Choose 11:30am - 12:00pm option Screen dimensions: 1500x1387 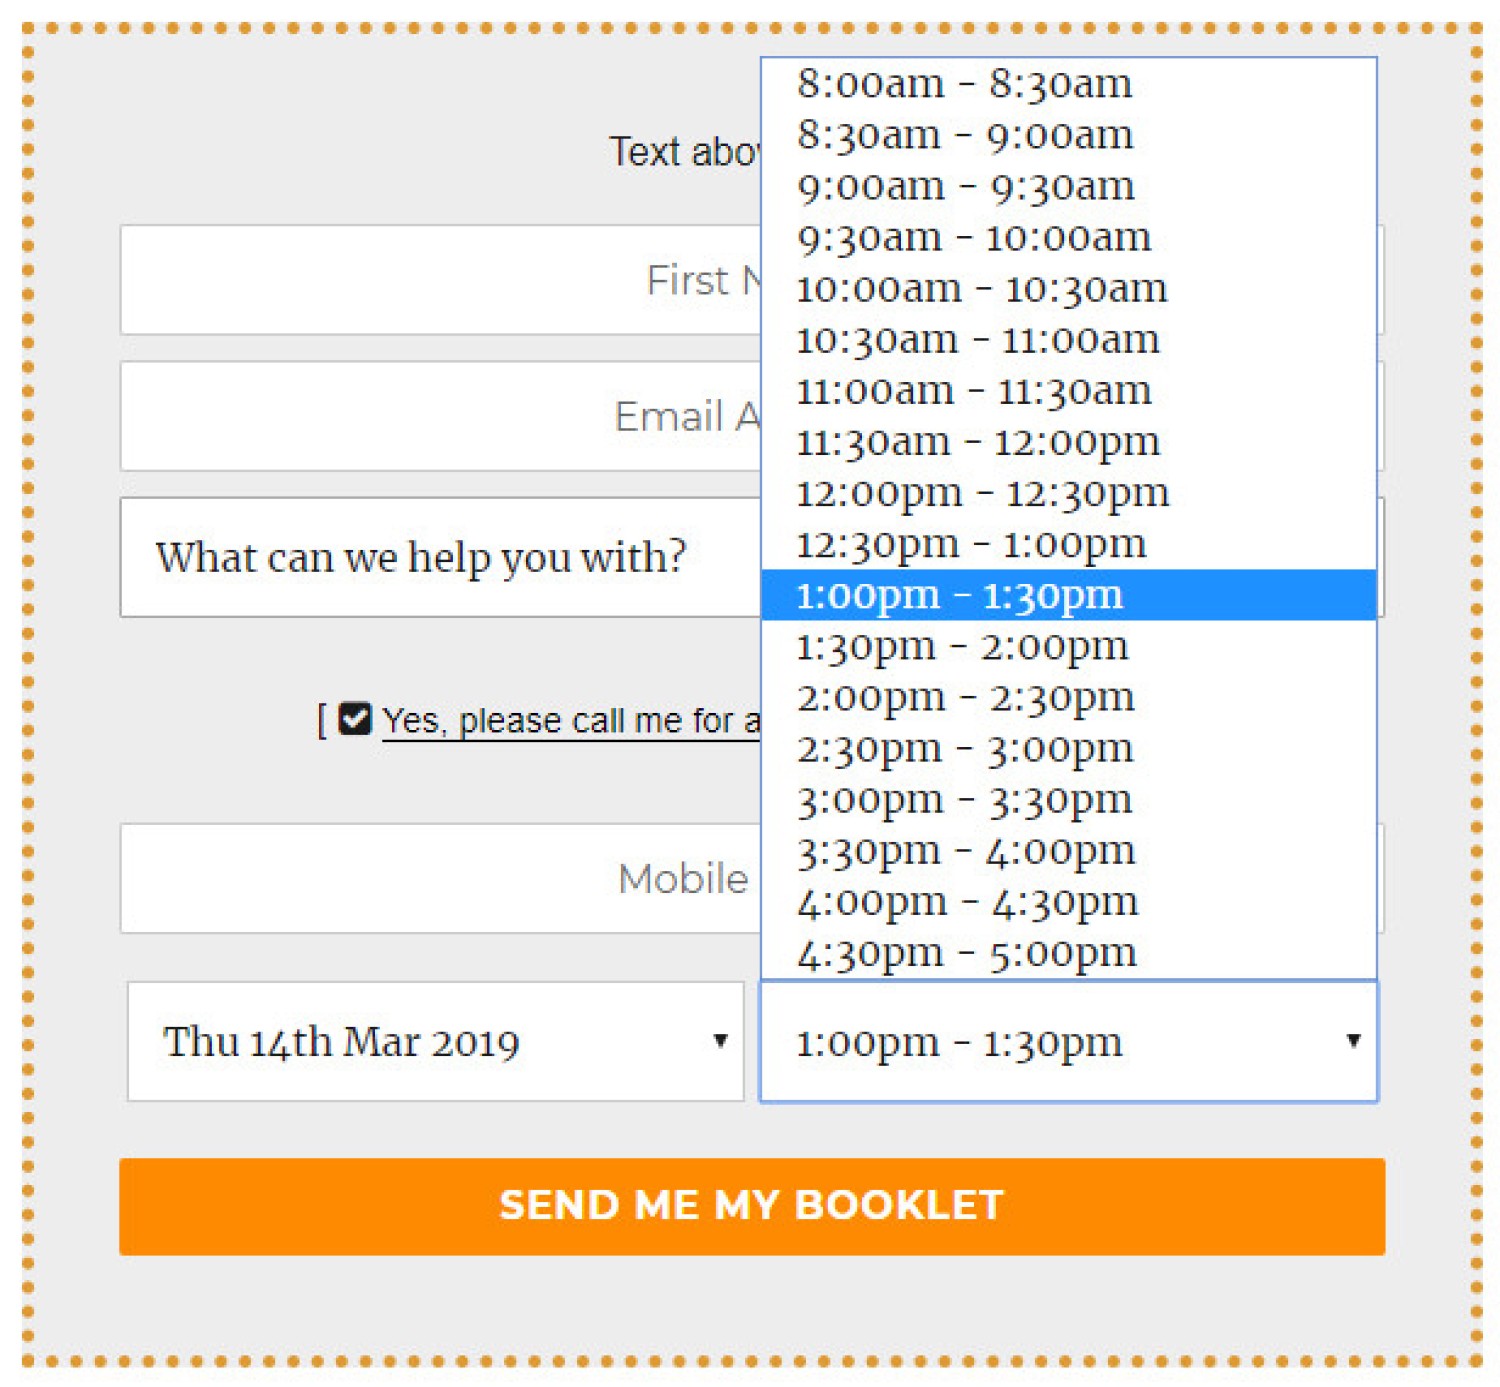[x=1068, y=441]
